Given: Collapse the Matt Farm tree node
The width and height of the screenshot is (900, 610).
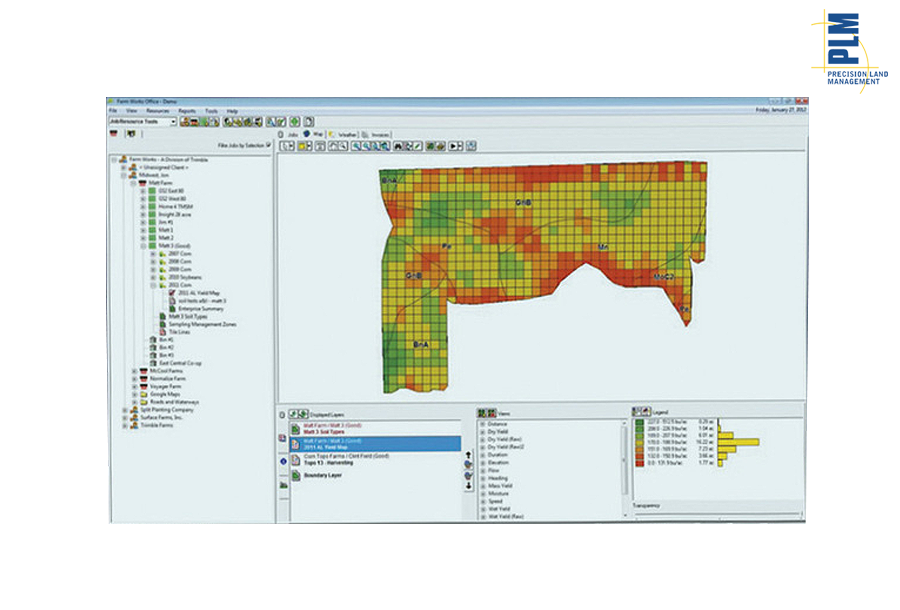Looking at the screenshot, I should [133, 183].
